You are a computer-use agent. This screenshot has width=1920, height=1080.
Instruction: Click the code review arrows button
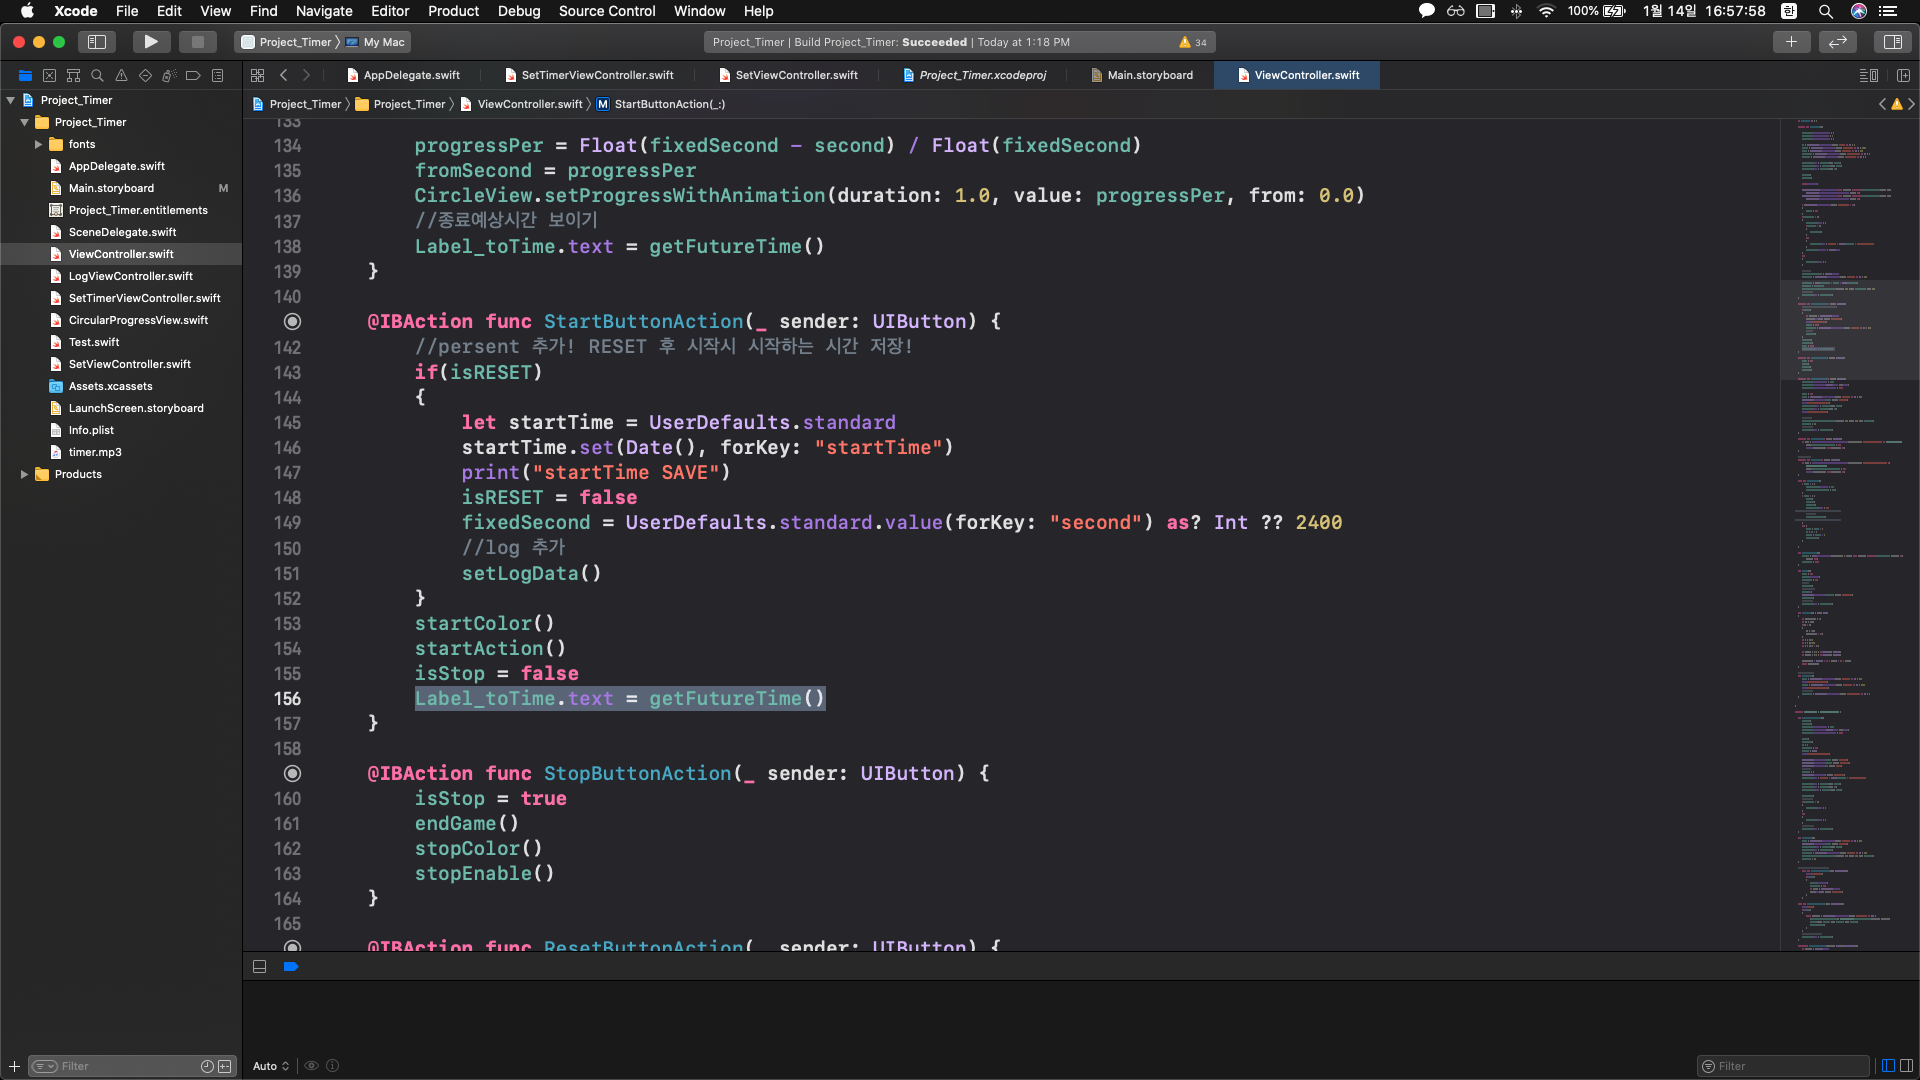tap(1838, 42)
